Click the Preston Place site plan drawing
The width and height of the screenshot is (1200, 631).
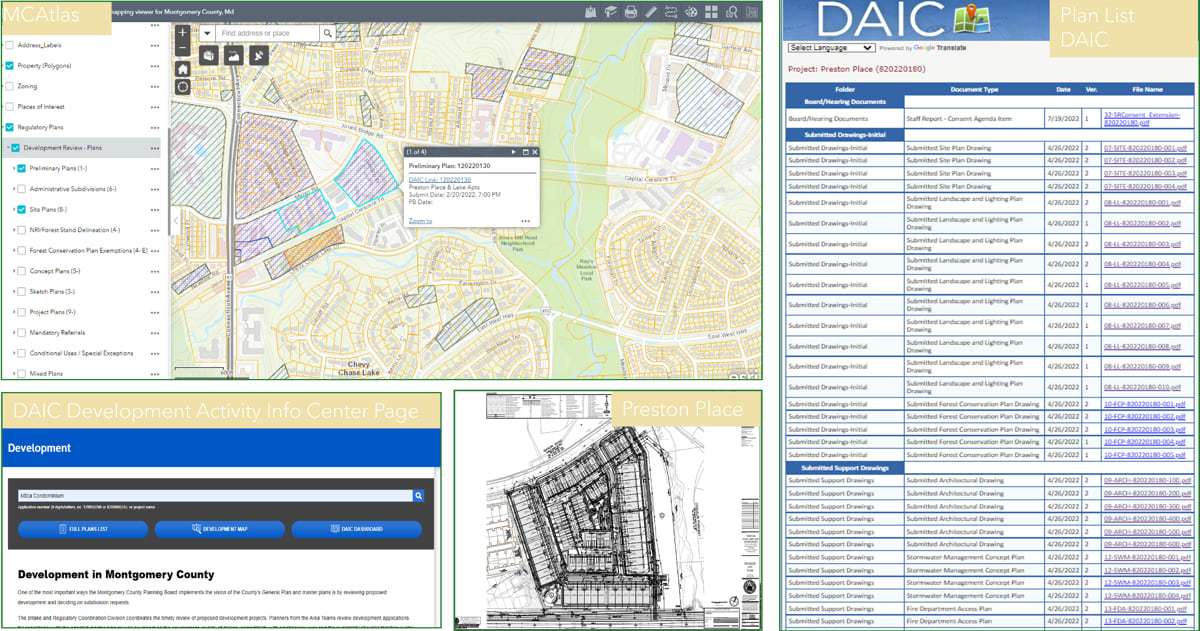click(x=608, y=509)
